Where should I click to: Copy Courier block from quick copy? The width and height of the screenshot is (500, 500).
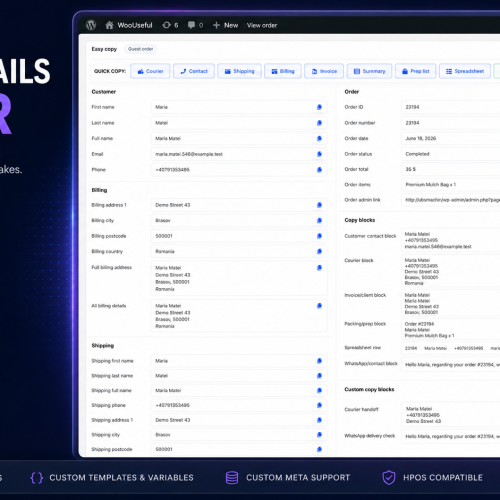(x=150, y=71)
